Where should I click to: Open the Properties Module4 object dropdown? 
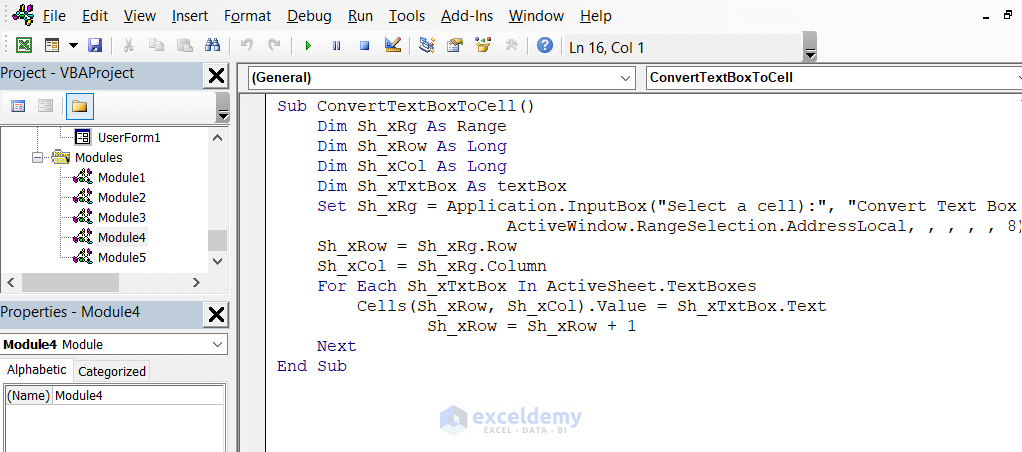pos(218,344)
